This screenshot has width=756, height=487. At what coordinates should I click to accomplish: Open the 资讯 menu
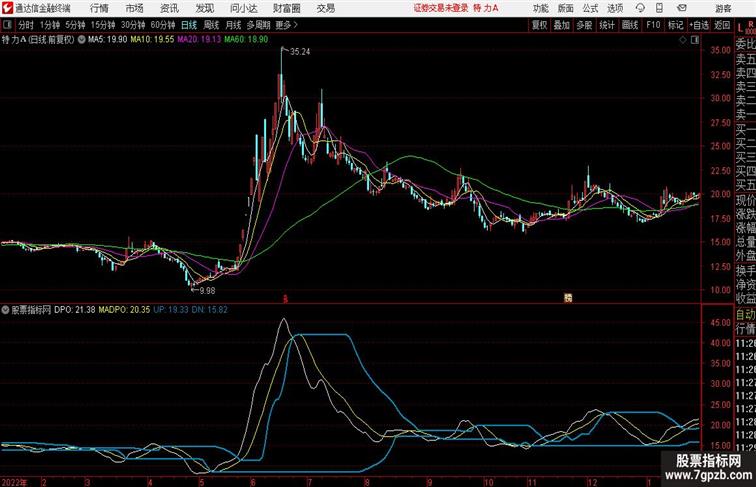169,8
